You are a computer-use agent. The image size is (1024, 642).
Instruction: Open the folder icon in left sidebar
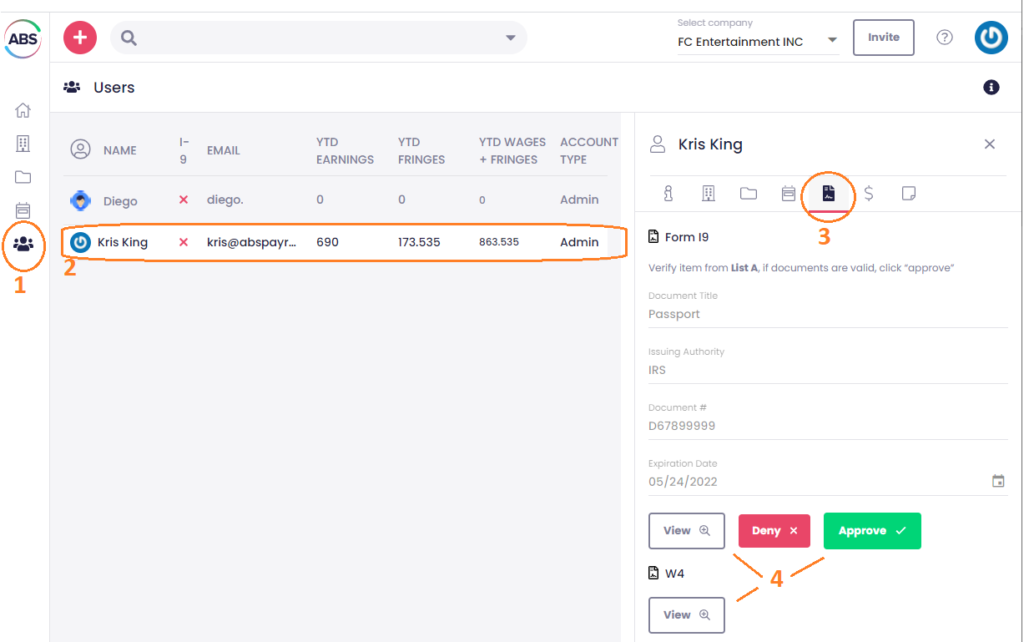pyautogui.click(x=23, y=177)
